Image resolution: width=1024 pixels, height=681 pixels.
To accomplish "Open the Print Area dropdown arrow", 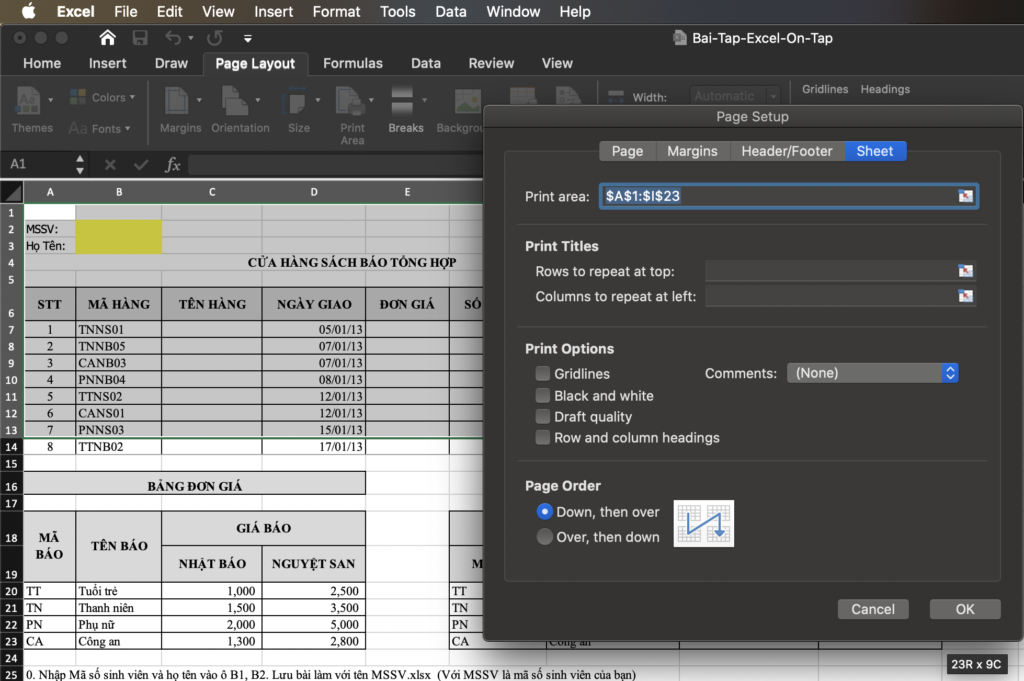I will [372, 100].
